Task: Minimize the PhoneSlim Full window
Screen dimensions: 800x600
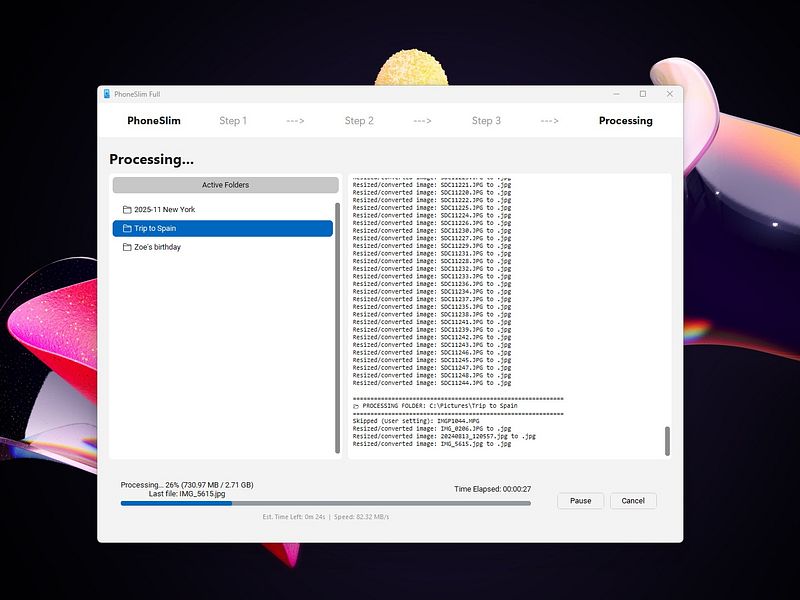Action: 617,94
